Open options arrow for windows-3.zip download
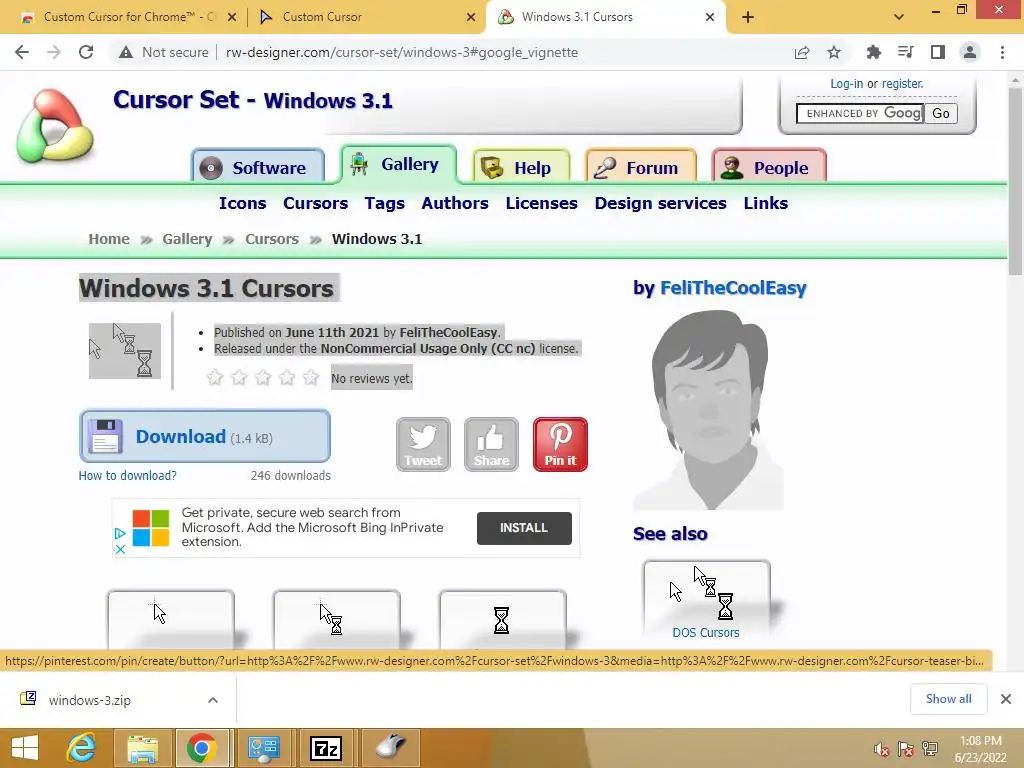 213,700
